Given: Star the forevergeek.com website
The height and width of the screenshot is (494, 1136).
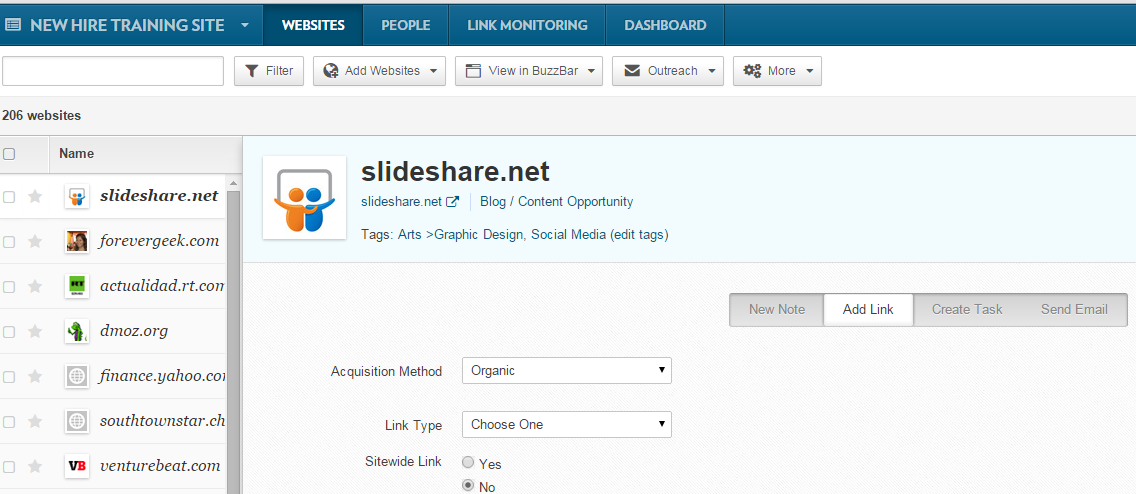Looking at the screenshot, I should coord(35,241).
